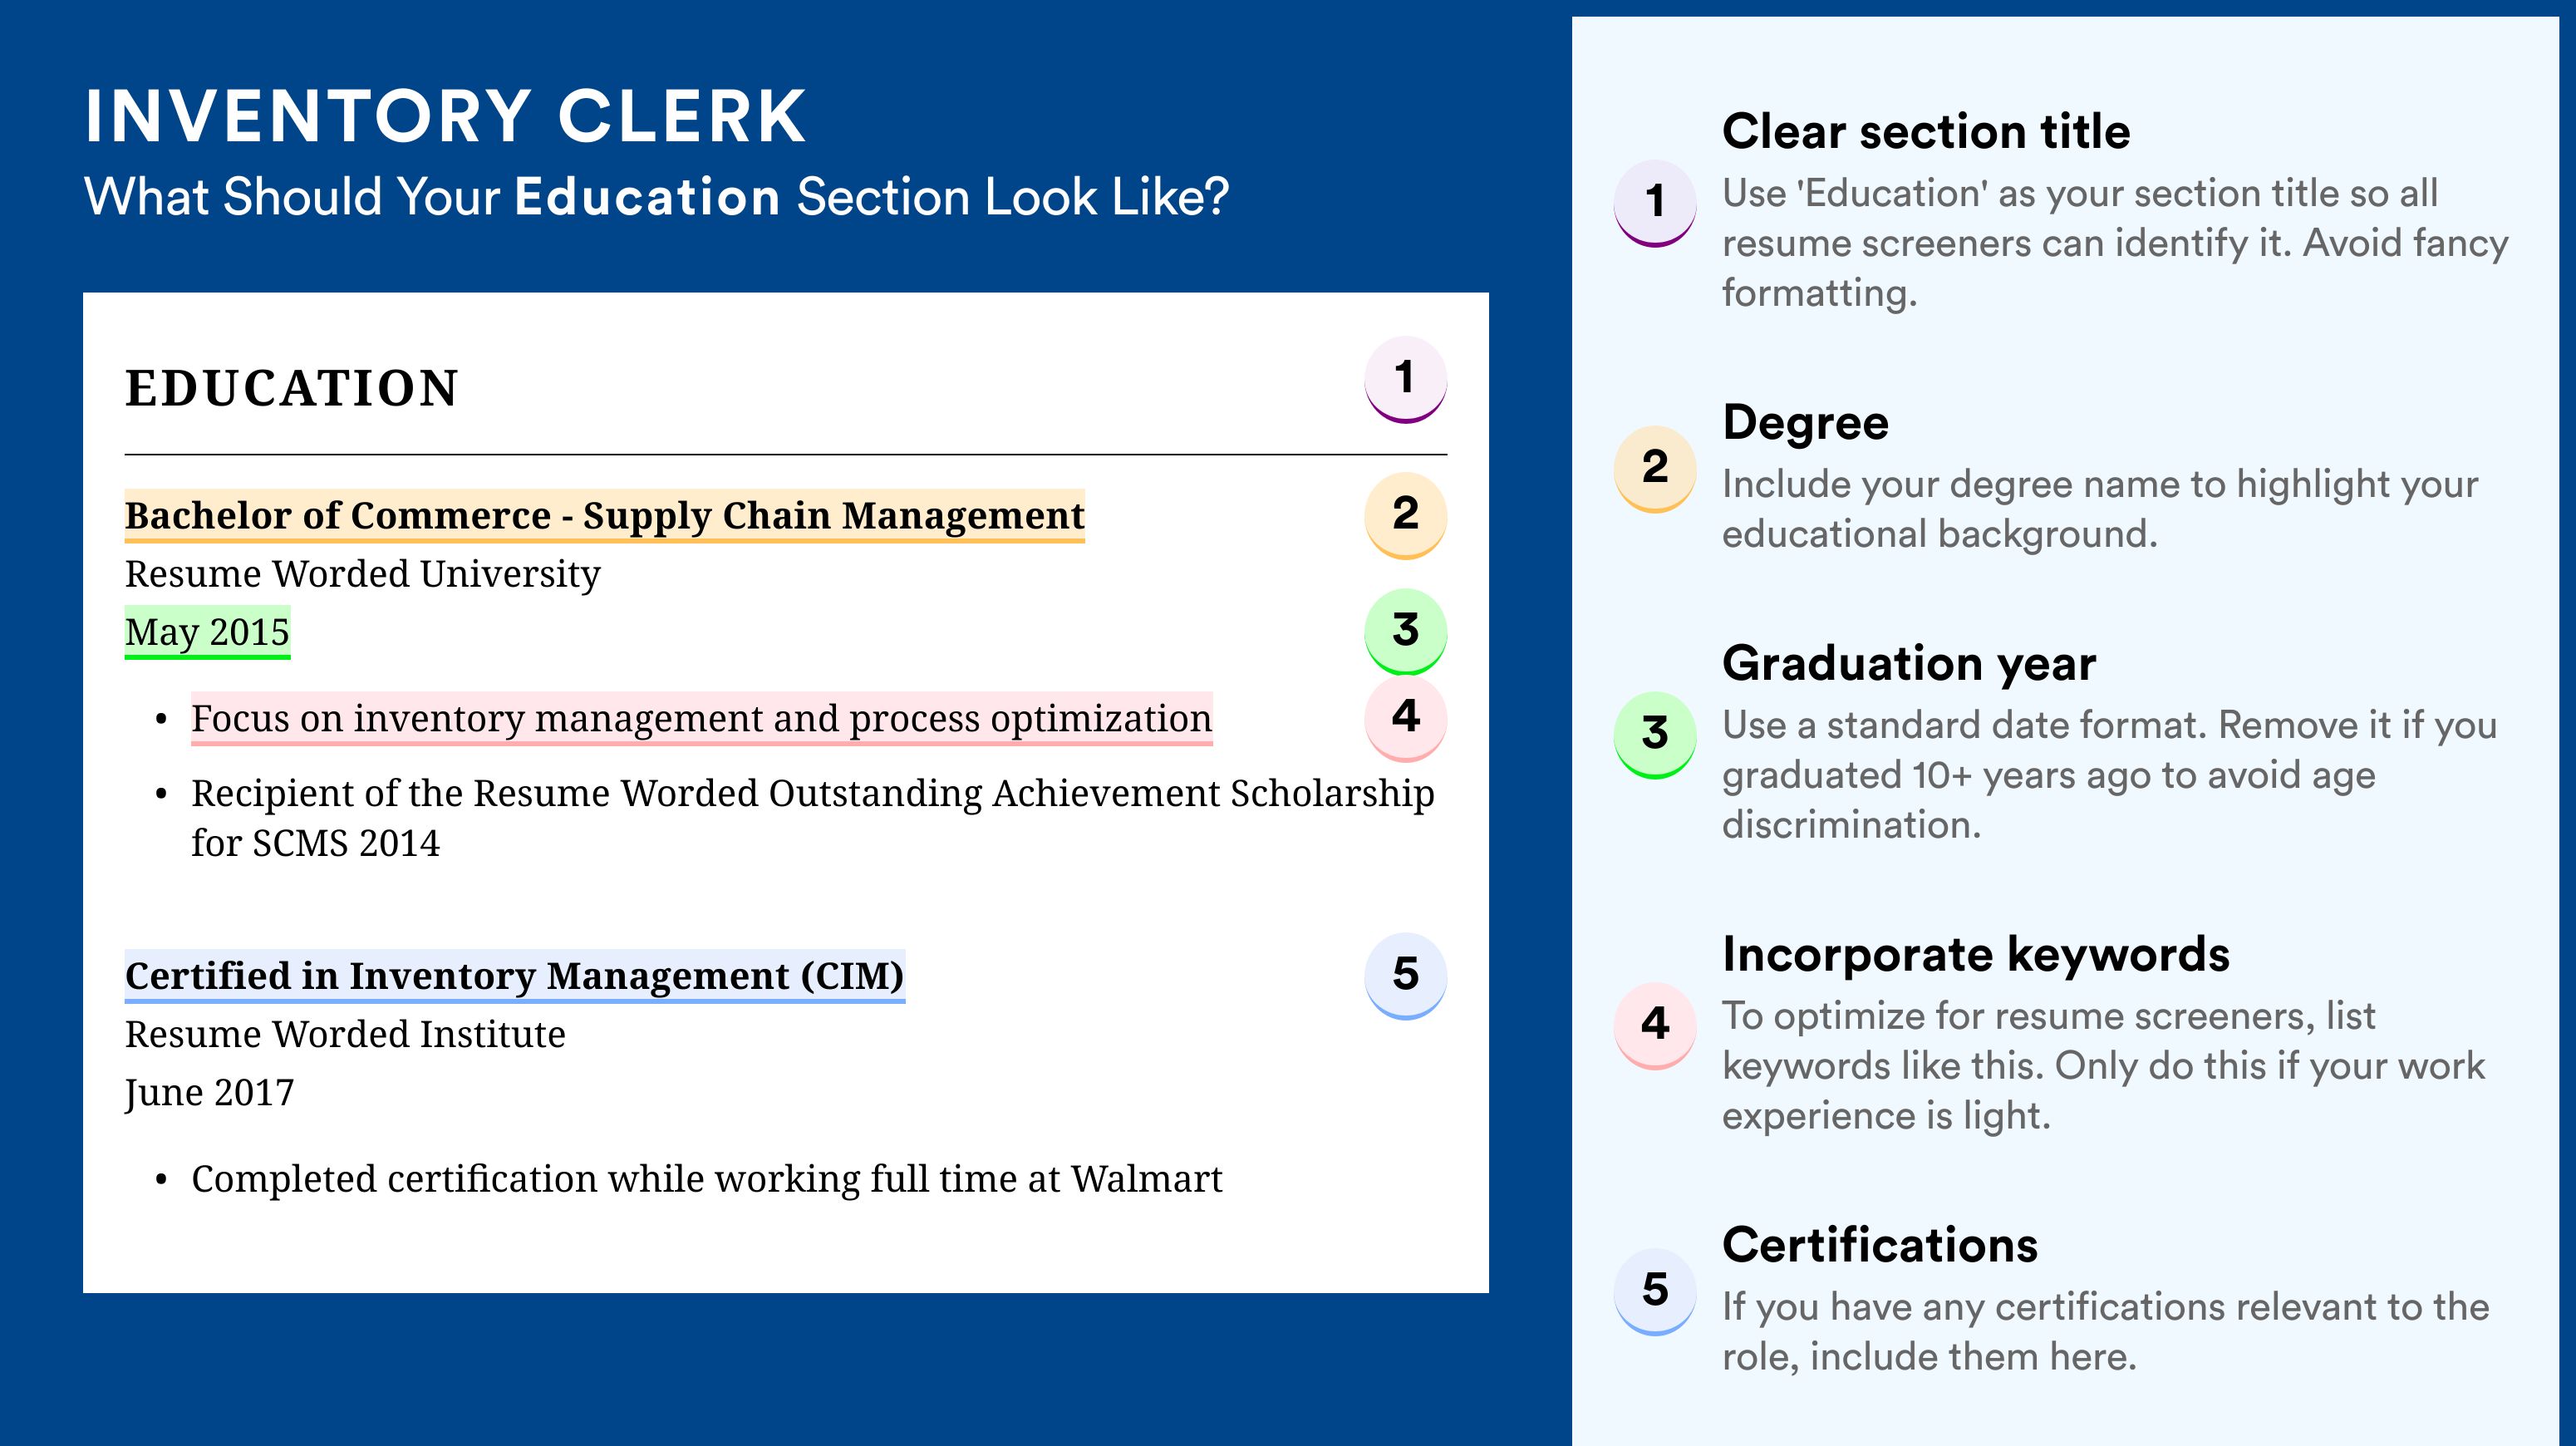Viewport: 2576px width, 1446px height.
Task: Click the Certifications heading in tips panel
Action: coord(1880,1245)
